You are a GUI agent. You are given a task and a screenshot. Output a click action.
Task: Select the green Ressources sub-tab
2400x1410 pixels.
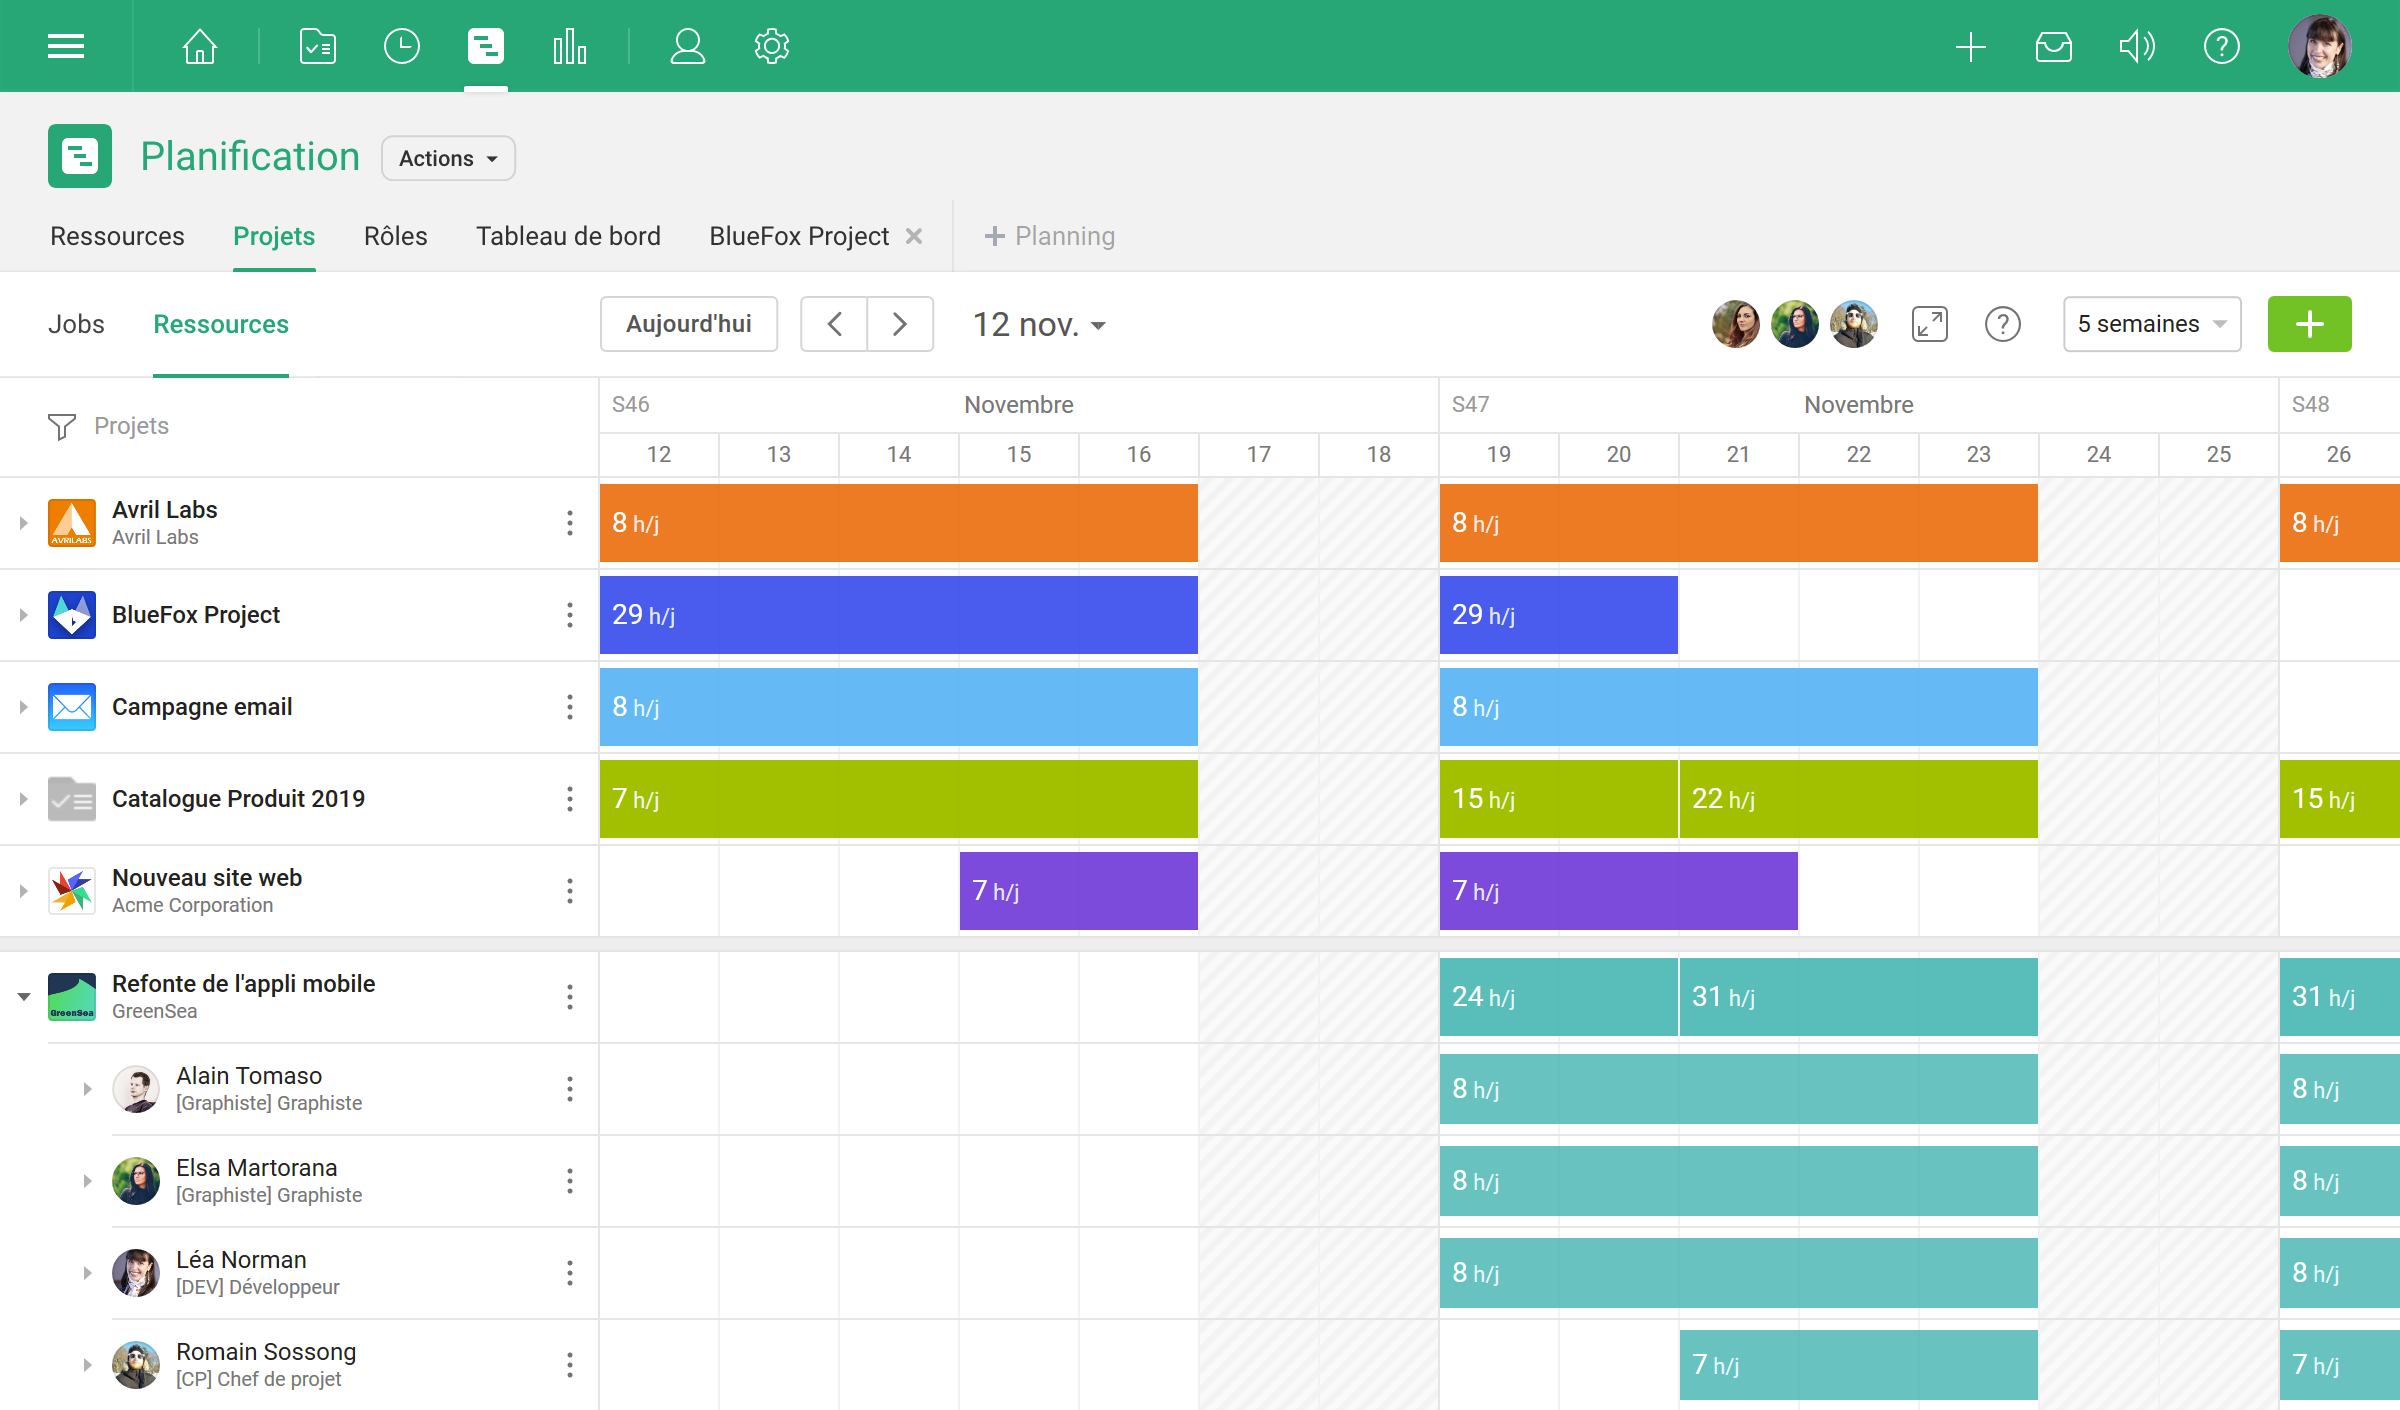pyautogui.click(x=221, y=324)
